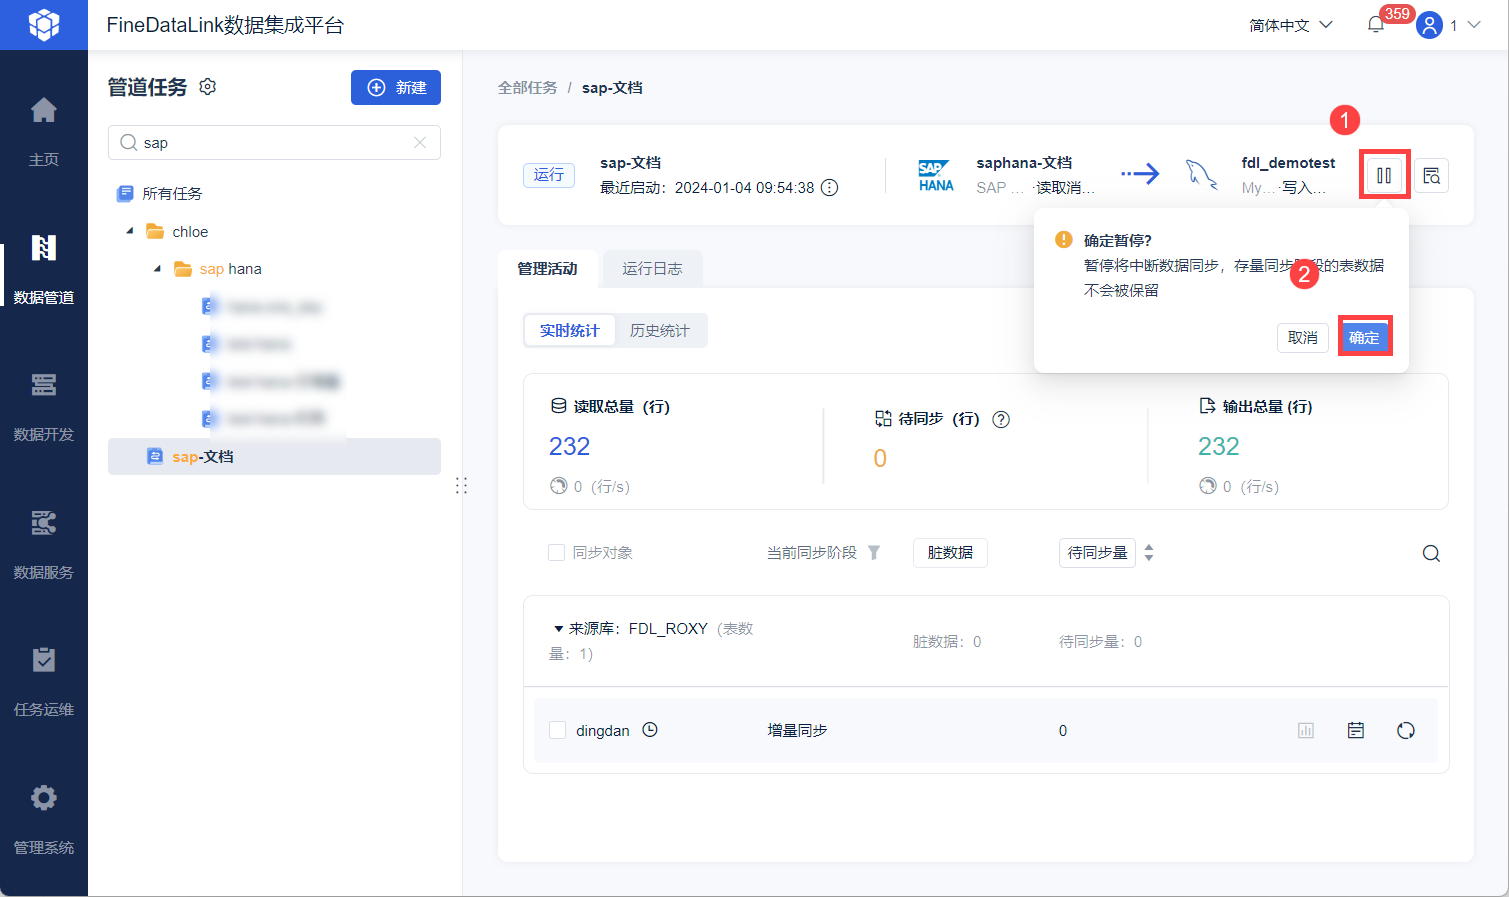The image size is (1509, 897).
Task: Open user menu chevron next to 1
Action: (1474, 25)
